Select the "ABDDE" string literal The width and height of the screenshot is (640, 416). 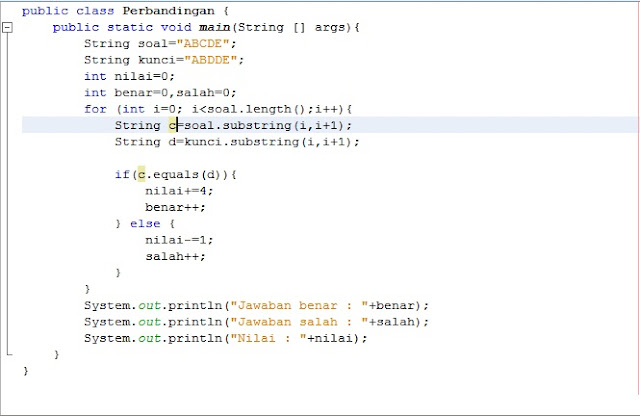tap(210, 60)
